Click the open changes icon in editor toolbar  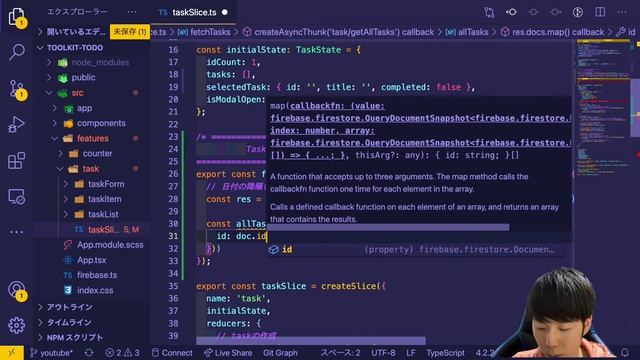coord(511,12)
